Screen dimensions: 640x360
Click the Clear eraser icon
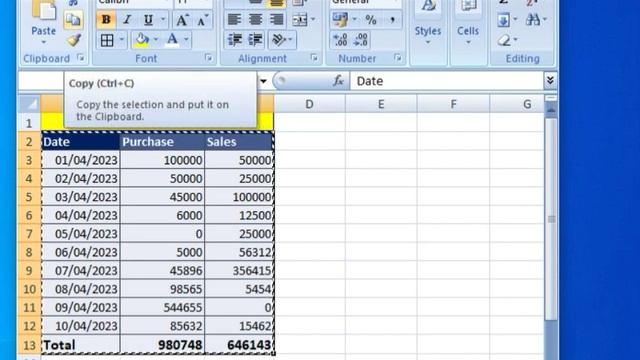click(x=504, y=40)
